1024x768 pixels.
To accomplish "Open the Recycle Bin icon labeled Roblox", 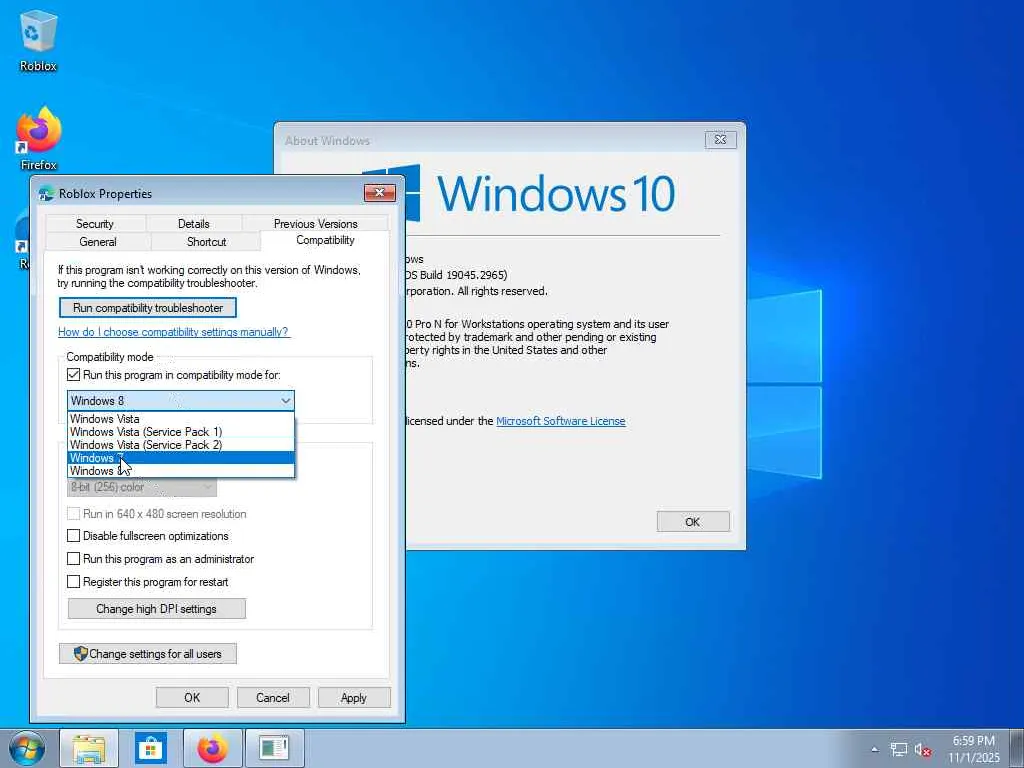I will click(x=39, y=40).
